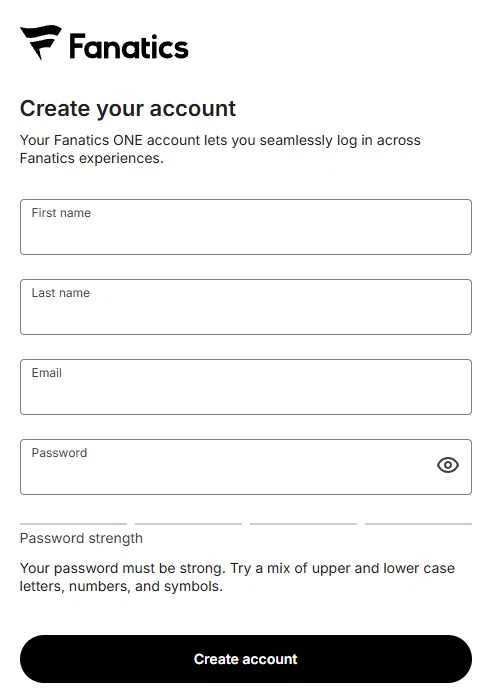Submit with the Create account button
This screenshot has width=495, height=691.
pyautogui.click(x=246, y=659)
